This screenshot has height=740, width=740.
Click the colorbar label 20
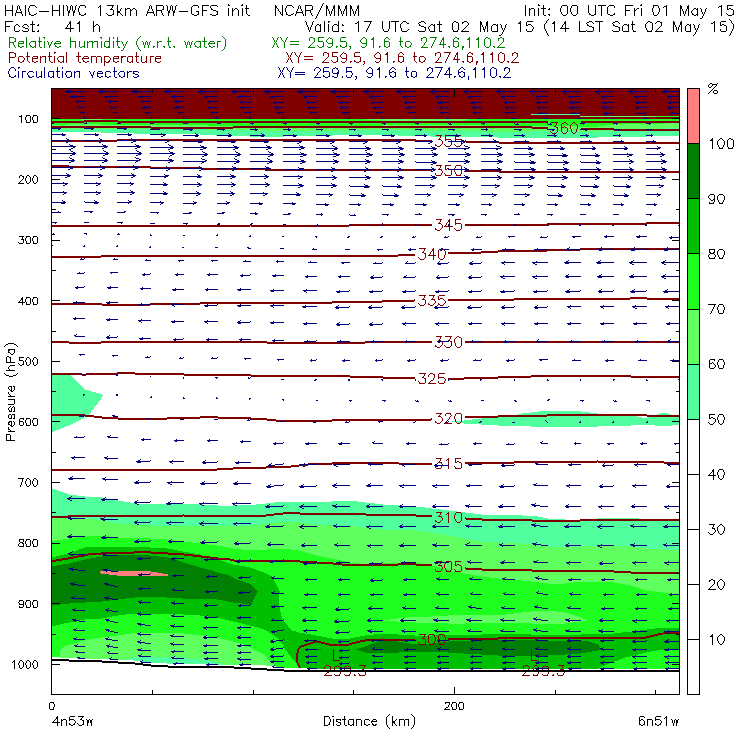coord(716,585)
